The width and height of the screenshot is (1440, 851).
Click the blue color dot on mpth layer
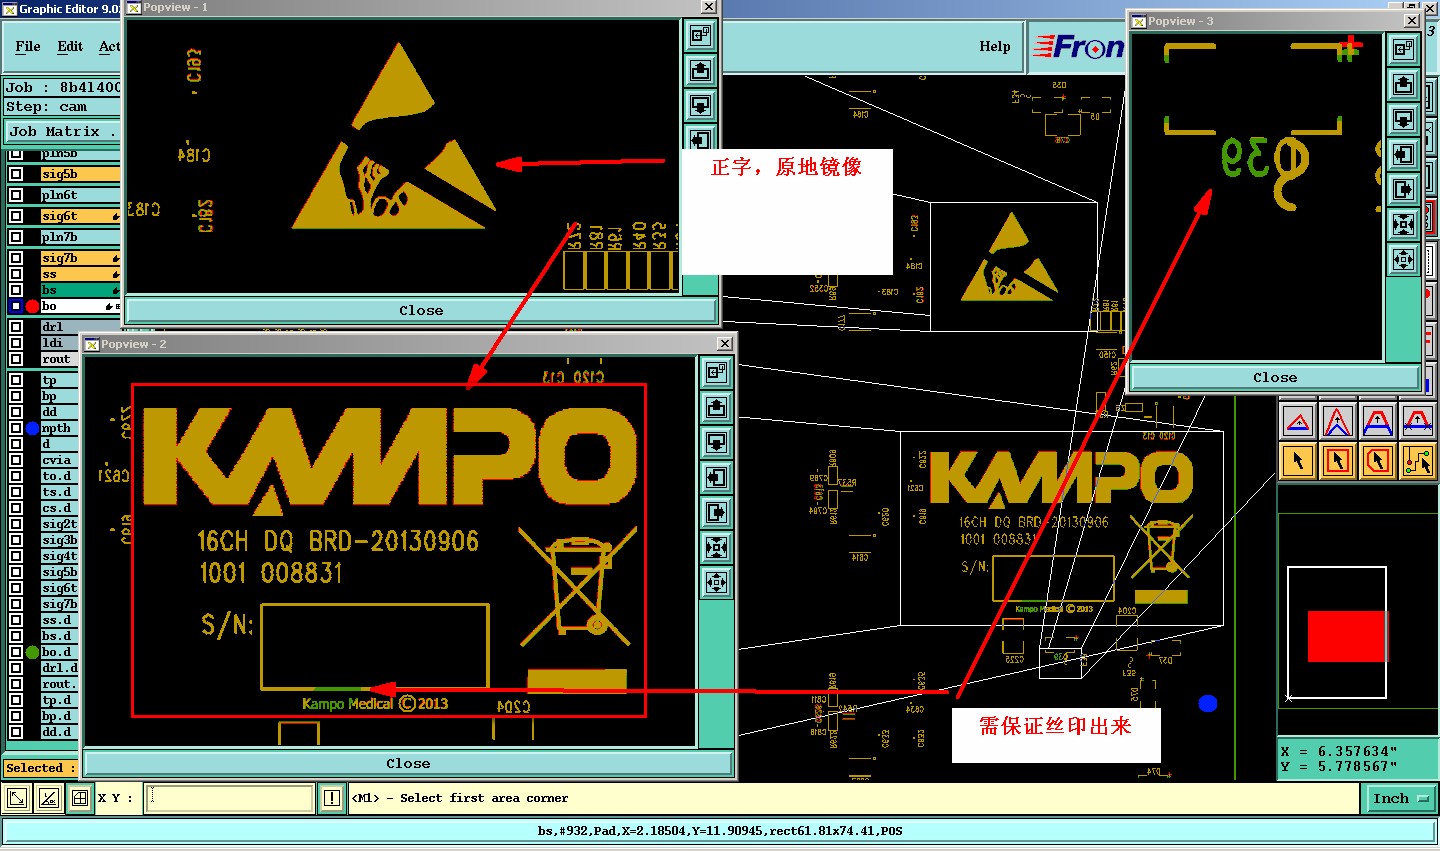[x=32, y=428]
